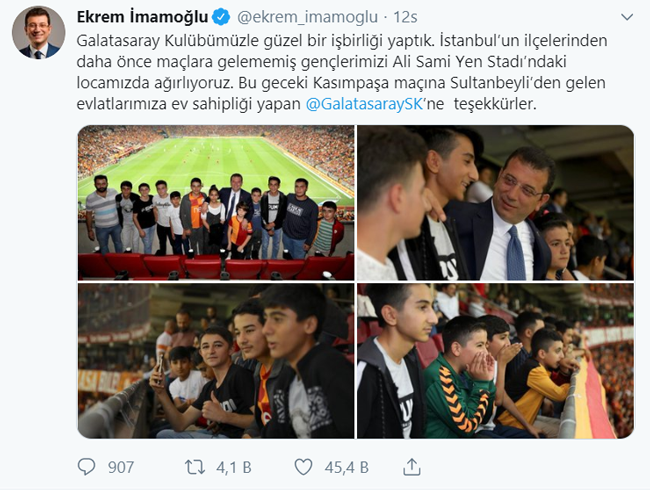650x490 pixels.
Task: Click the reply speech bubble icon
Action: point(87,467)
